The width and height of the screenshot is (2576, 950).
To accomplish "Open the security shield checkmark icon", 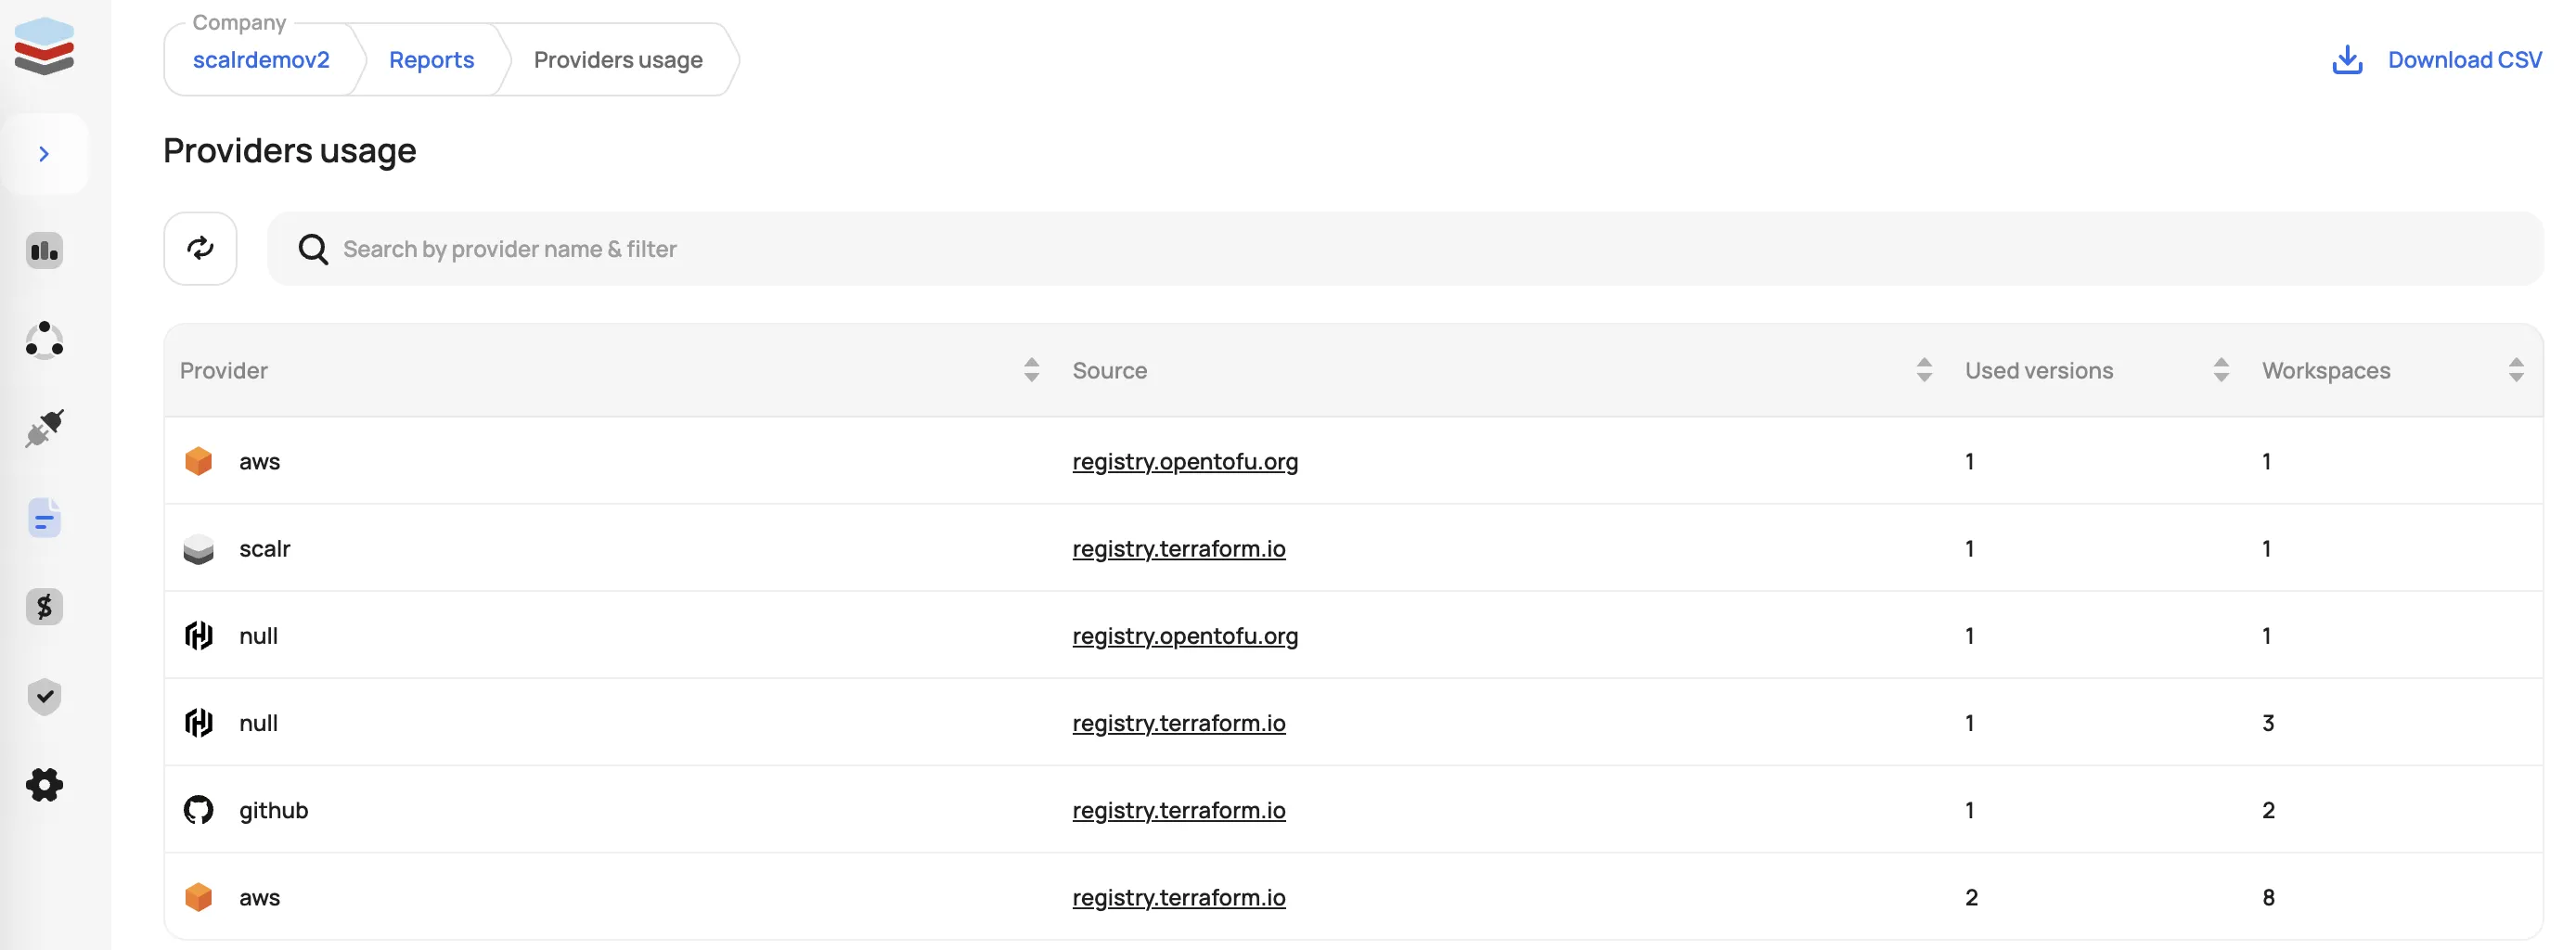I will (x=44, y=696).
